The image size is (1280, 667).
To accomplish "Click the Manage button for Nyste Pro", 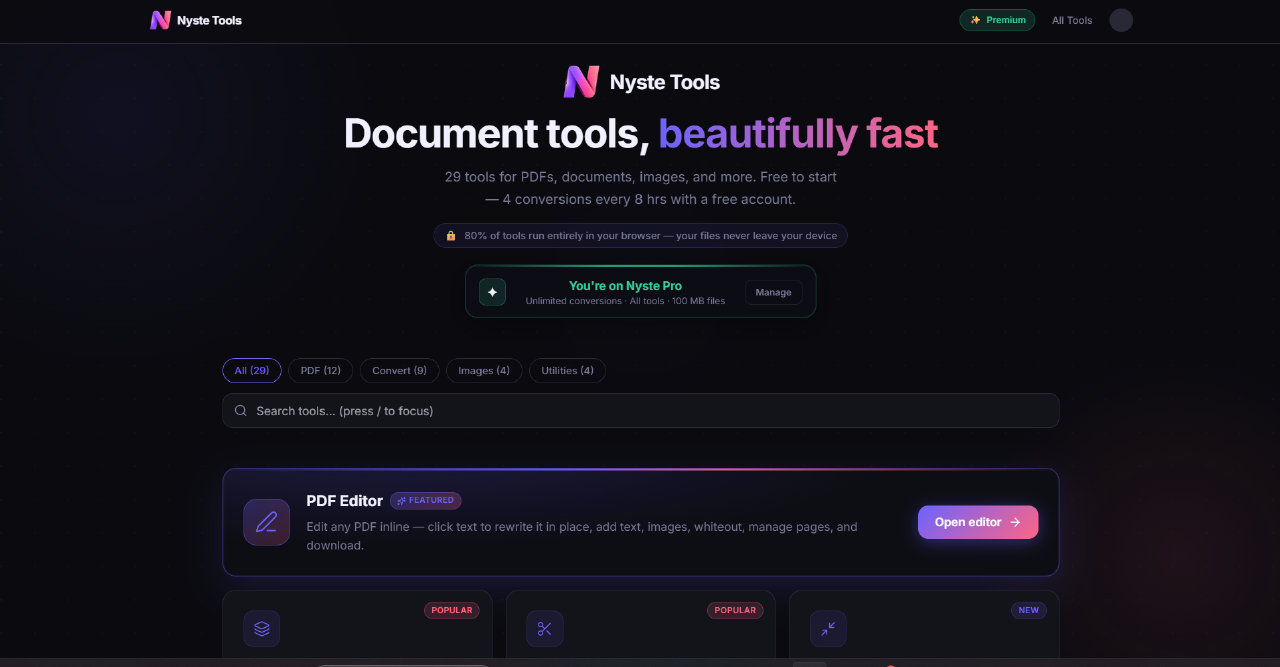I will click(x=773, y=292).
